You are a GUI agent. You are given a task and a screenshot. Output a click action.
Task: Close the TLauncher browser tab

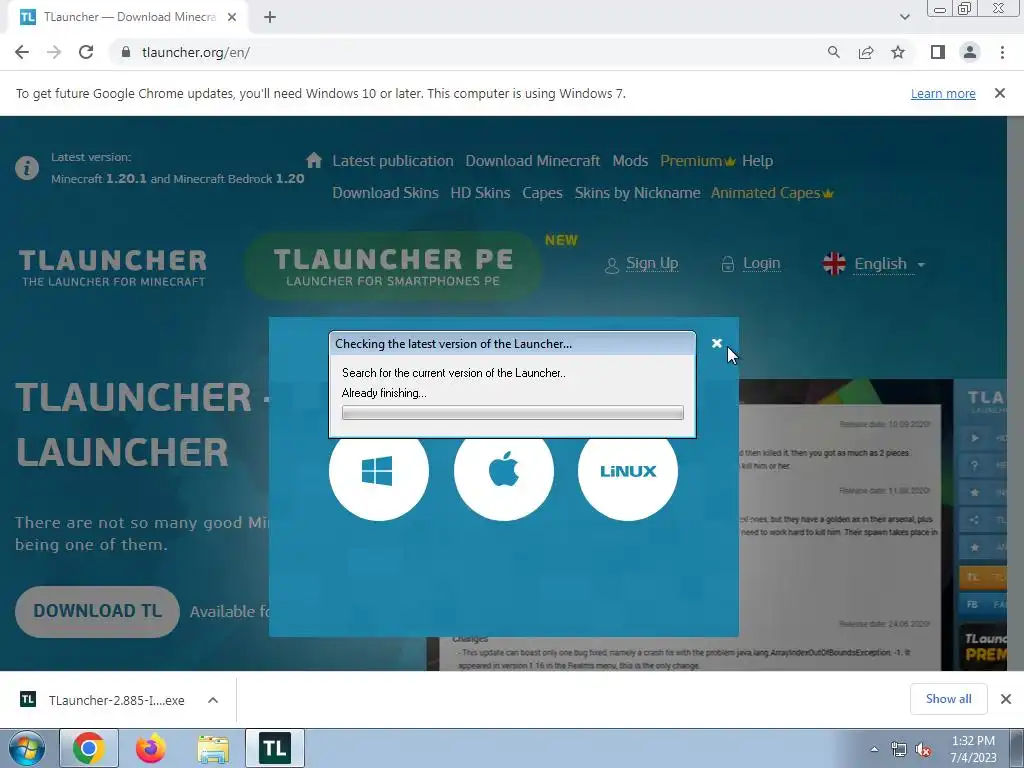click(232, 18)
